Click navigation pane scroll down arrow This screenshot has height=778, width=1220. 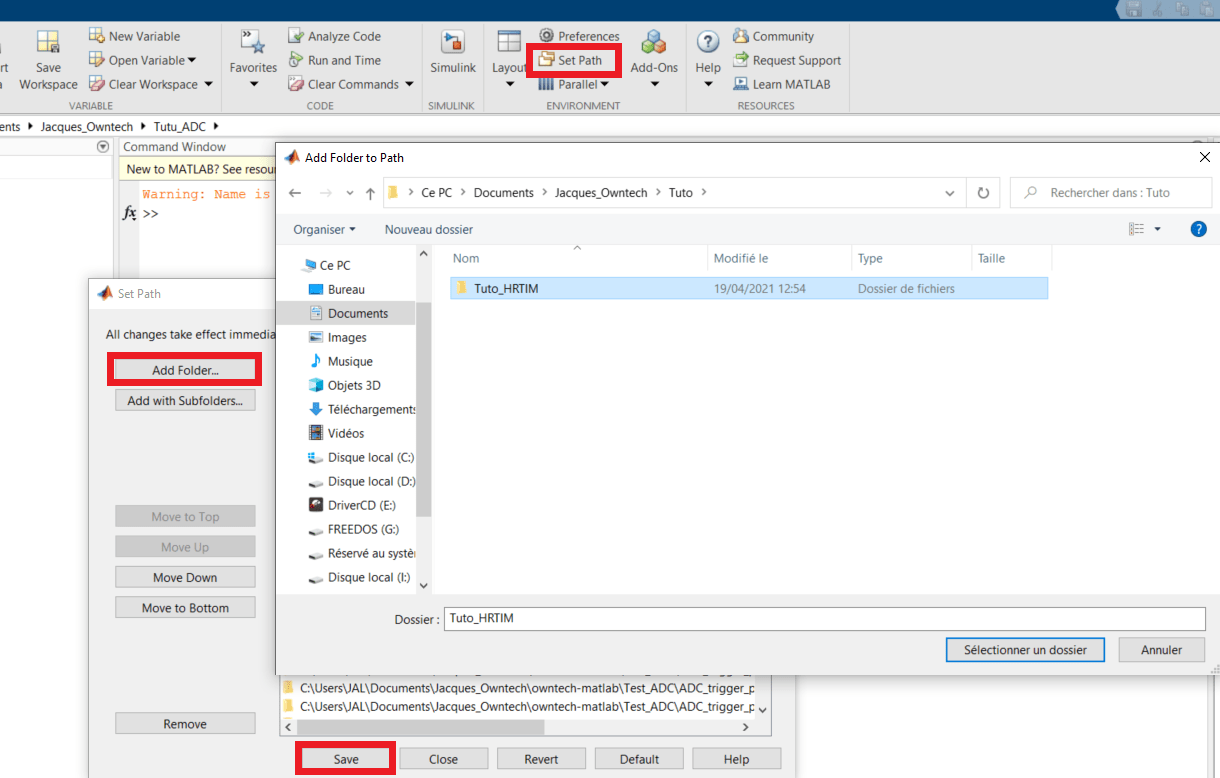(x=423, y=585)
